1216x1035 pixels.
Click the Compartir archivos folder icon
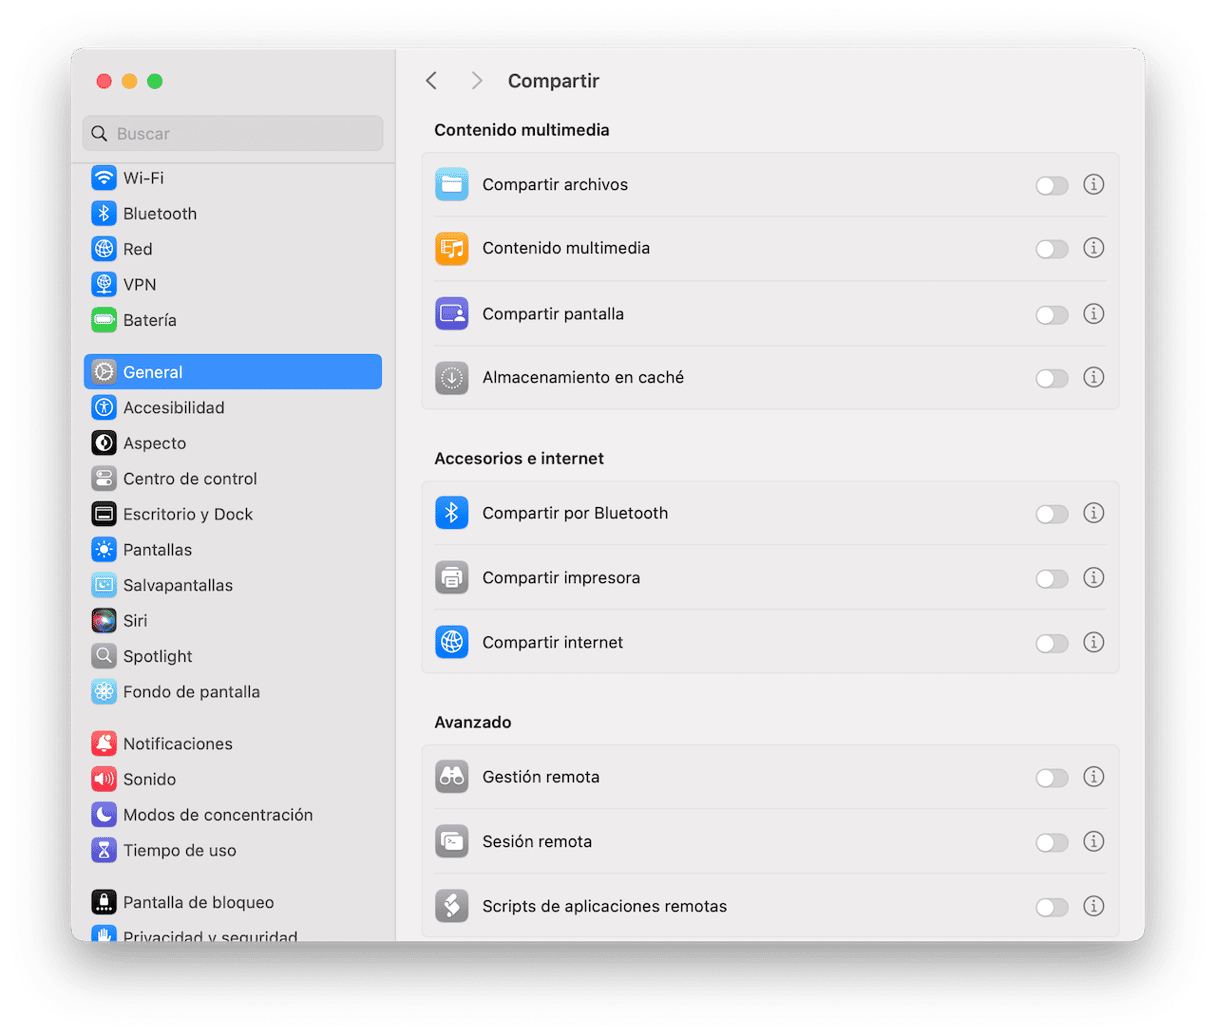pyautogui.click(x=452, y=185)
